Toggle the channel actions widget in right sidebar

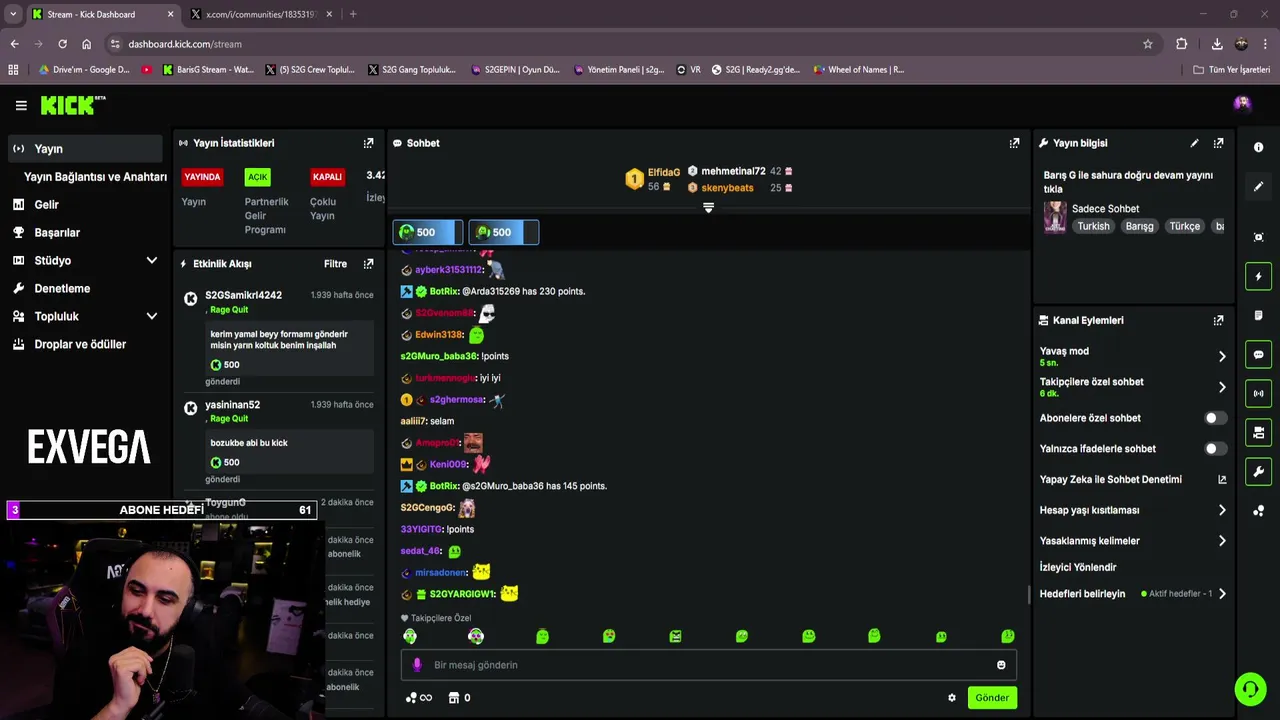pyautogui.click(x=1258, y=432)
